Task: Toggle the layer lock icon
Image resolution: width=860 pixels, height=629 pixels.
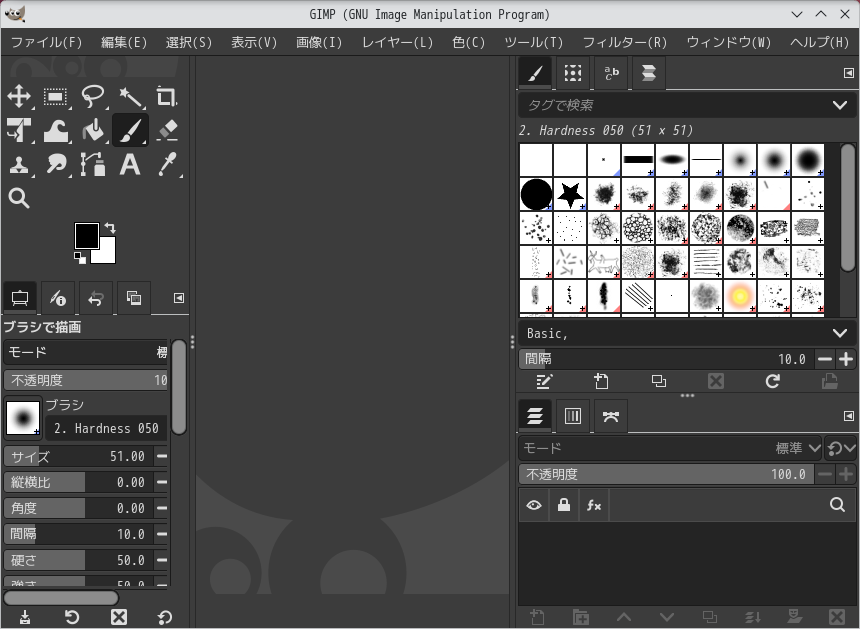Action: coord(564,506)
